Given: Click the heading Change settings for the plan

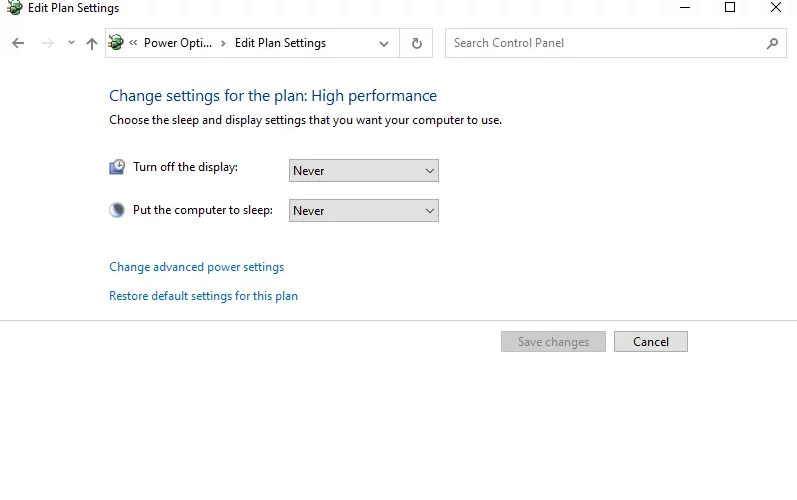Looking at the screenshot, I should coord(273,96).
